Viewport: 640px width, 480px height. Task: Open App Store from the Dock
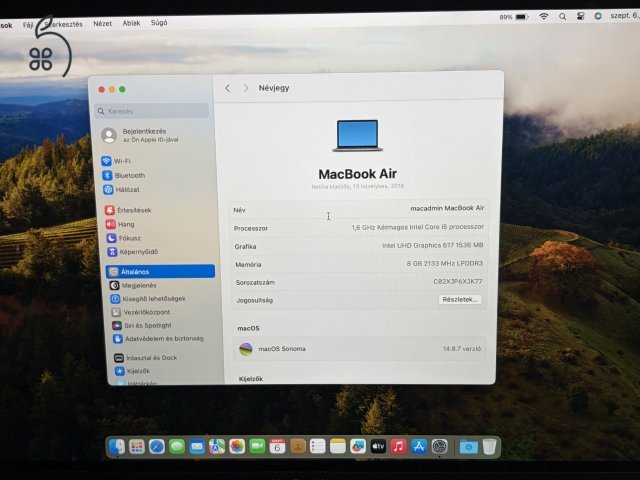coord(419,447)
